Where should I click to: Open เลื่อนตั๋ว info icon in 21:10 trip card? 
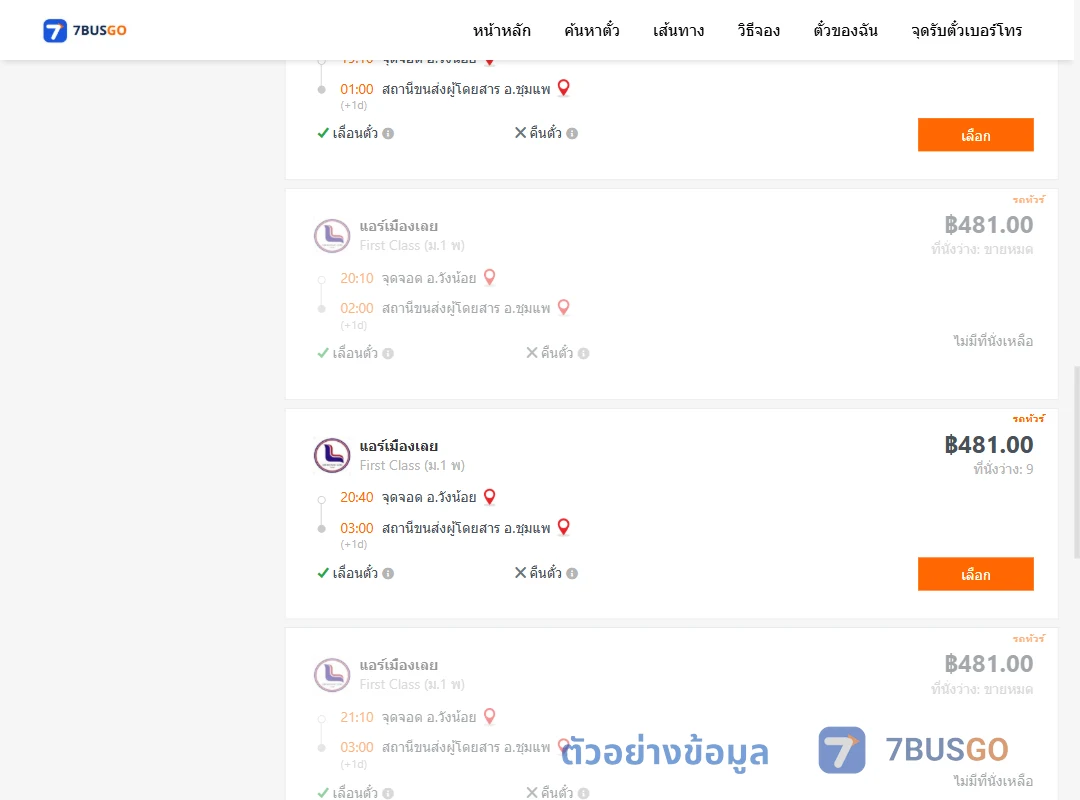[388, 793]
